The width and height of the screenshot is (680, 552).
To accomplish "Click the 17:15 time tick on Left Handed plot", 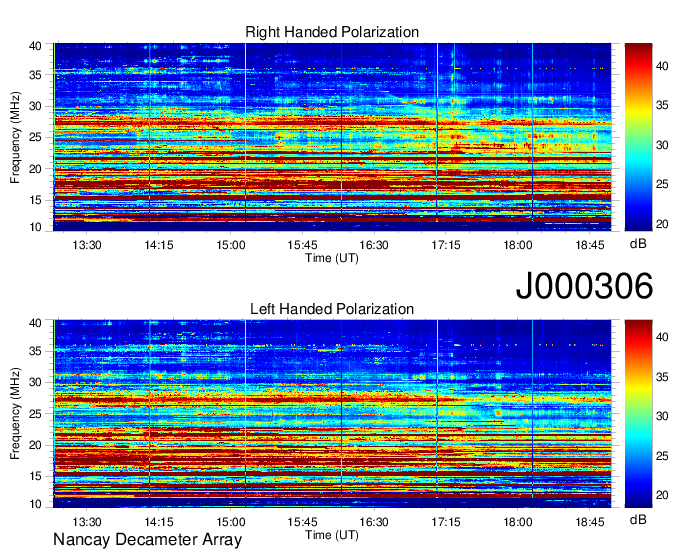I will (x=446, y=522).
